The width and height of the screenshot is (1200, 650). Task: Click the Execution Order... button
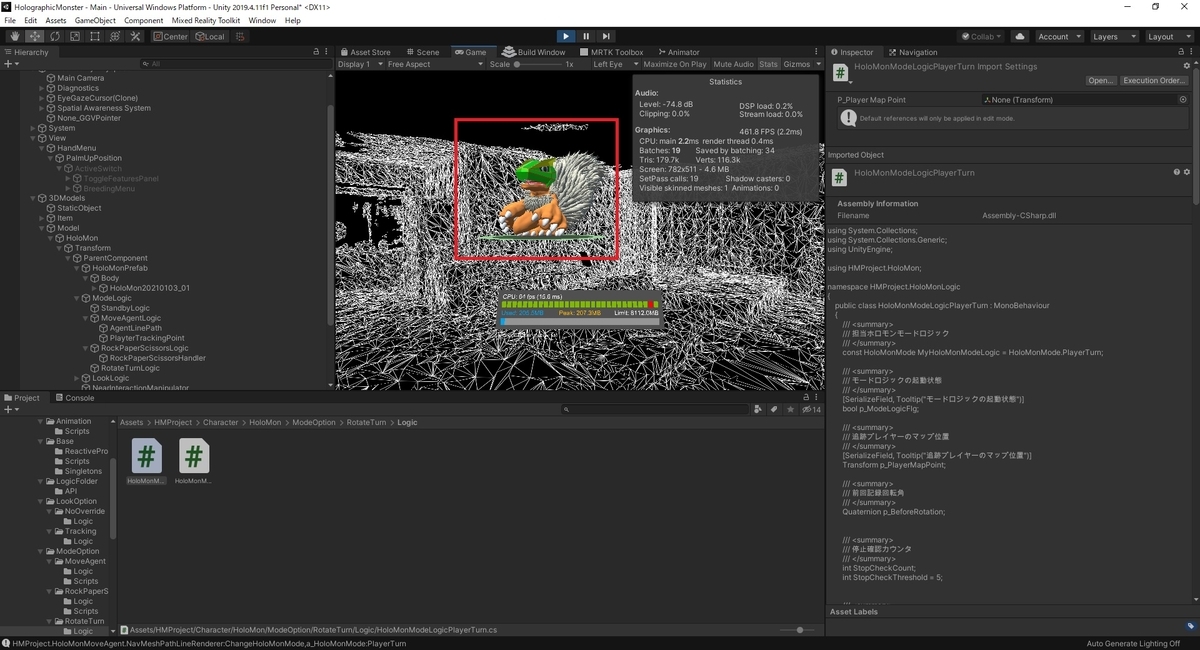1153,80
